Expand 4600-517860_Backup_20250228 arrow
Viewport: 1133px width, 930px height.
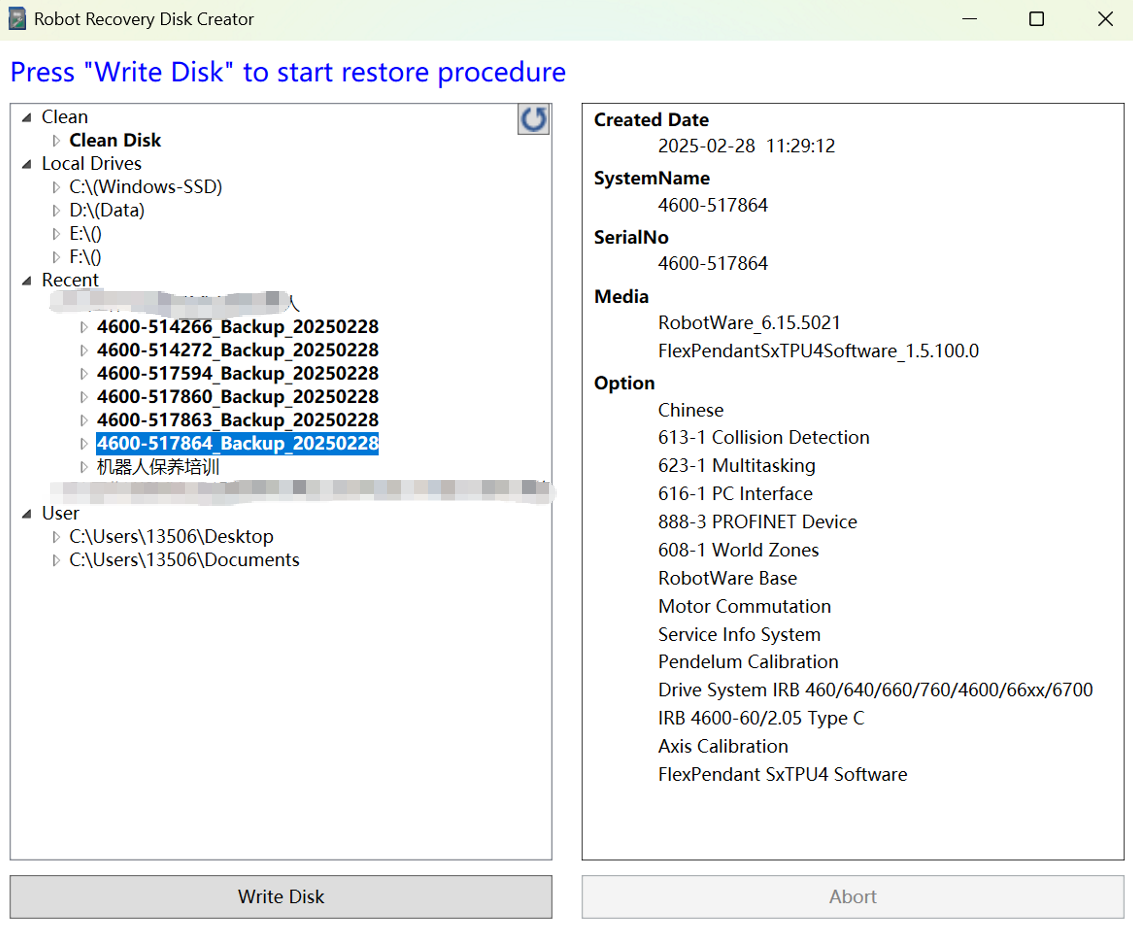[84, 397]
